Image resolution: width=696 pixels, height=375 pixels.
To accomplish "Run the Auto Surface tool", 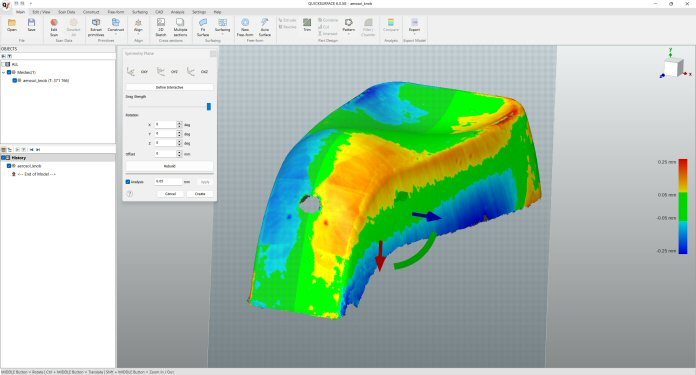I will tap(265, 27).
